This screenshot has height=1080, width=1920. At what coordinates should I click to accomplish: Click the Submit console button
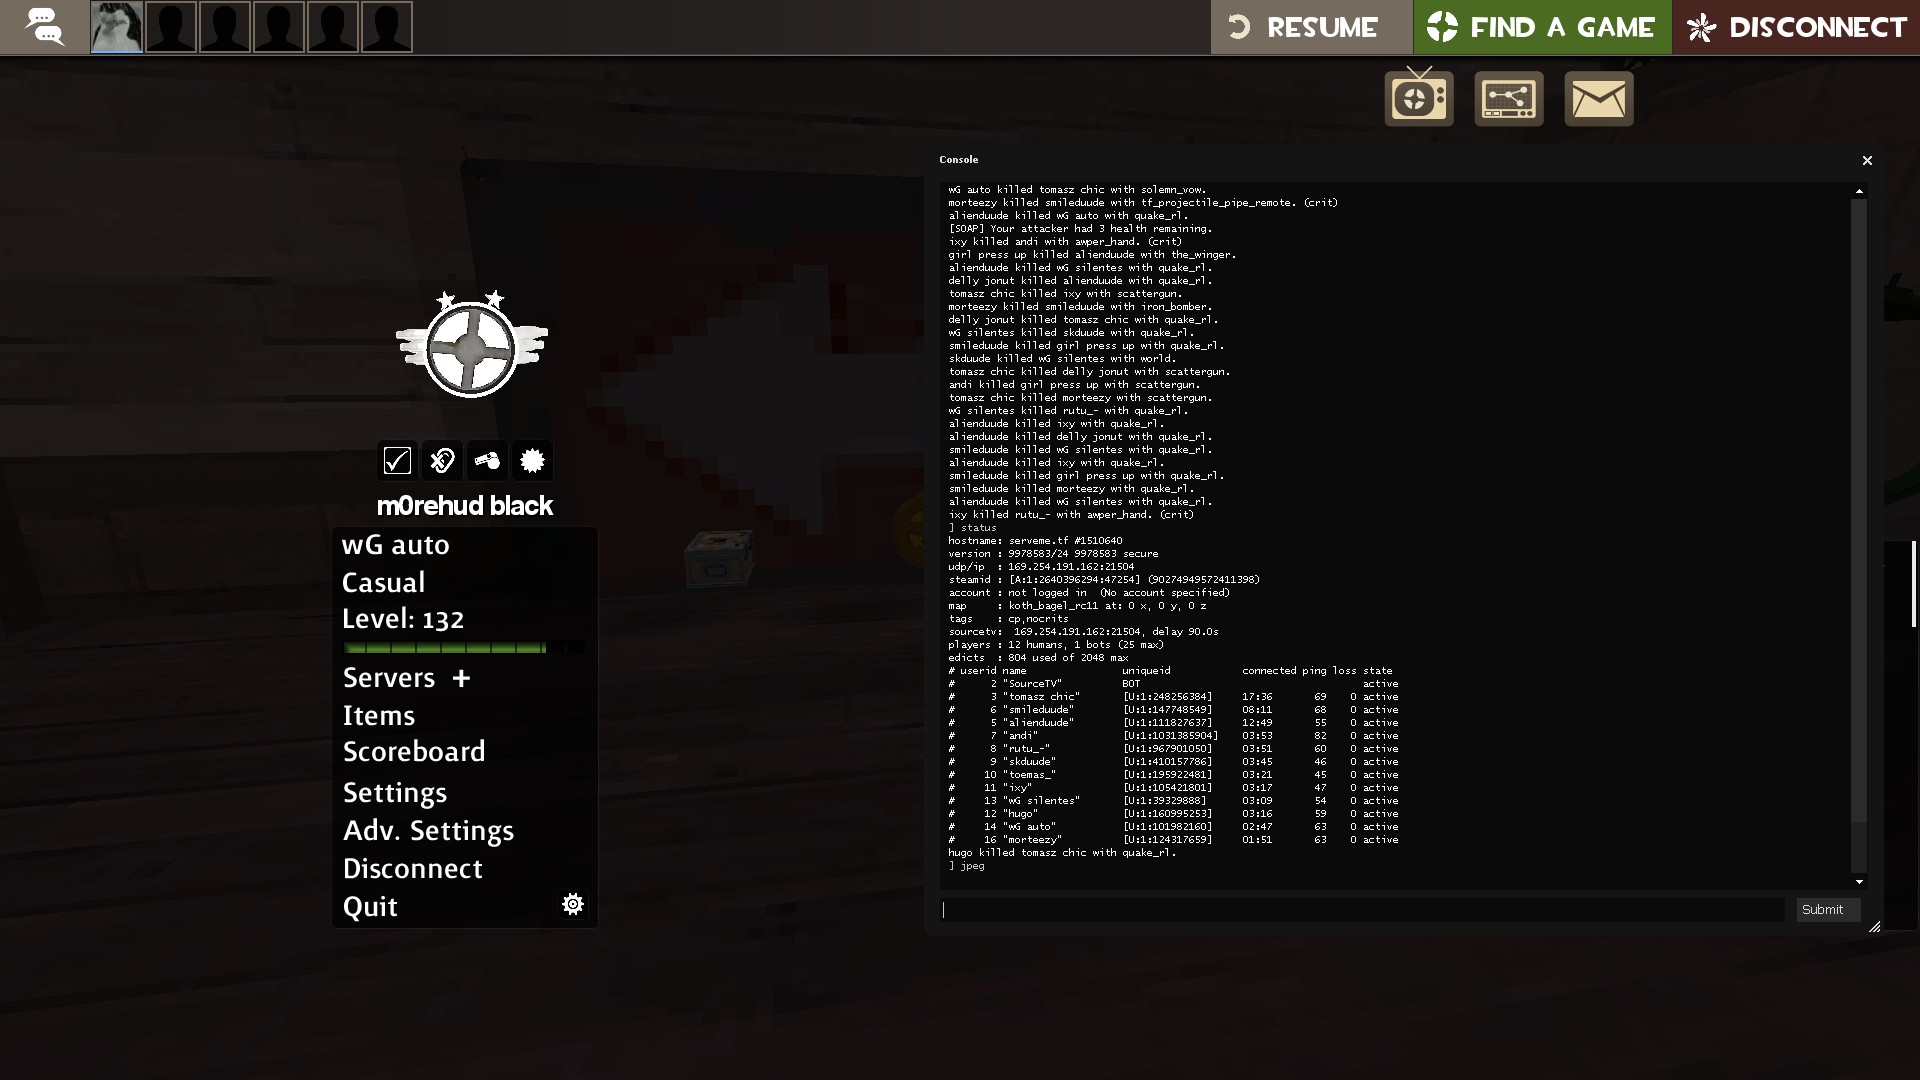click(x=1826, y=909)
